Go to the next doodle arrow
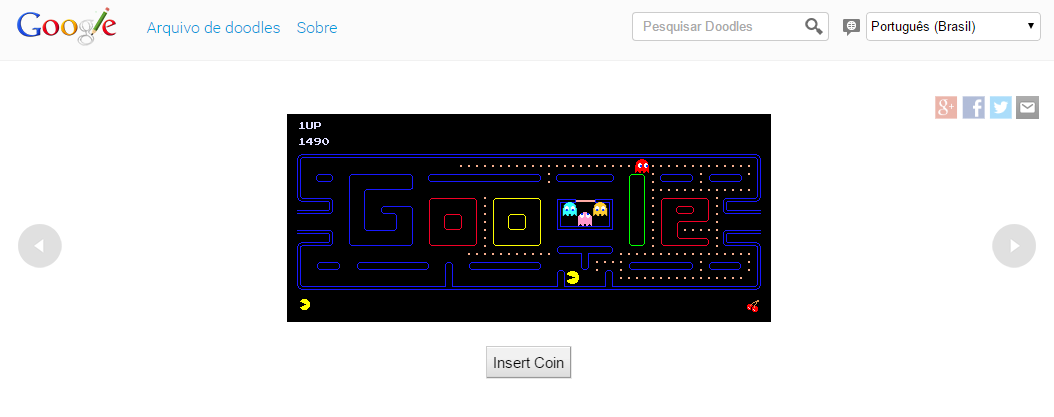 (x=1014, y=245)
